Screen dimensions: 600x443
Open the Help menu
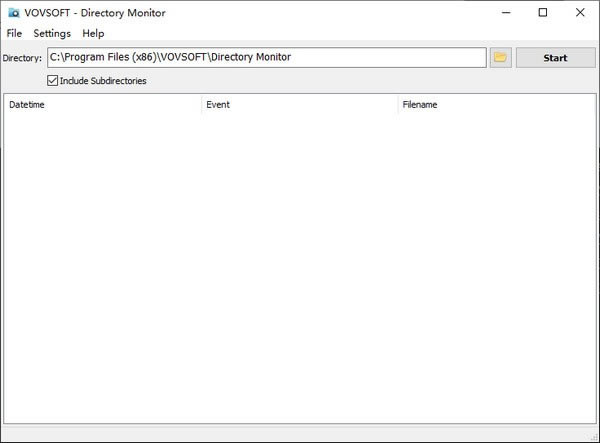[93, 34]
